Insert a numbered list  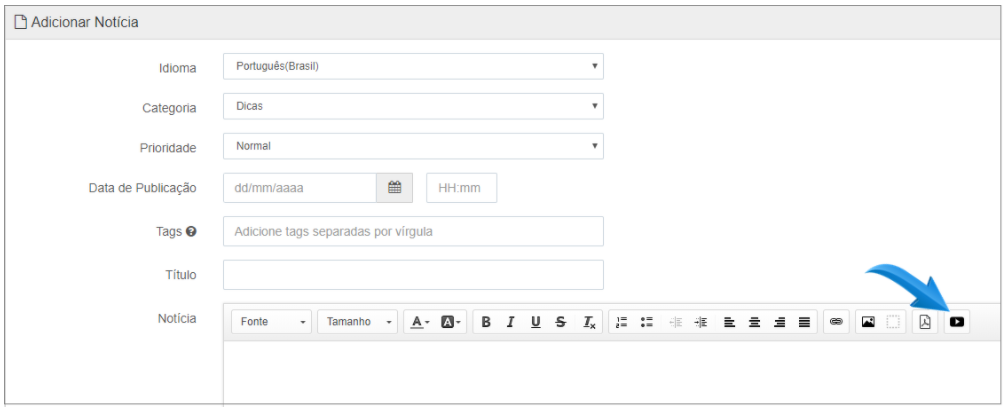click(621, 322)
